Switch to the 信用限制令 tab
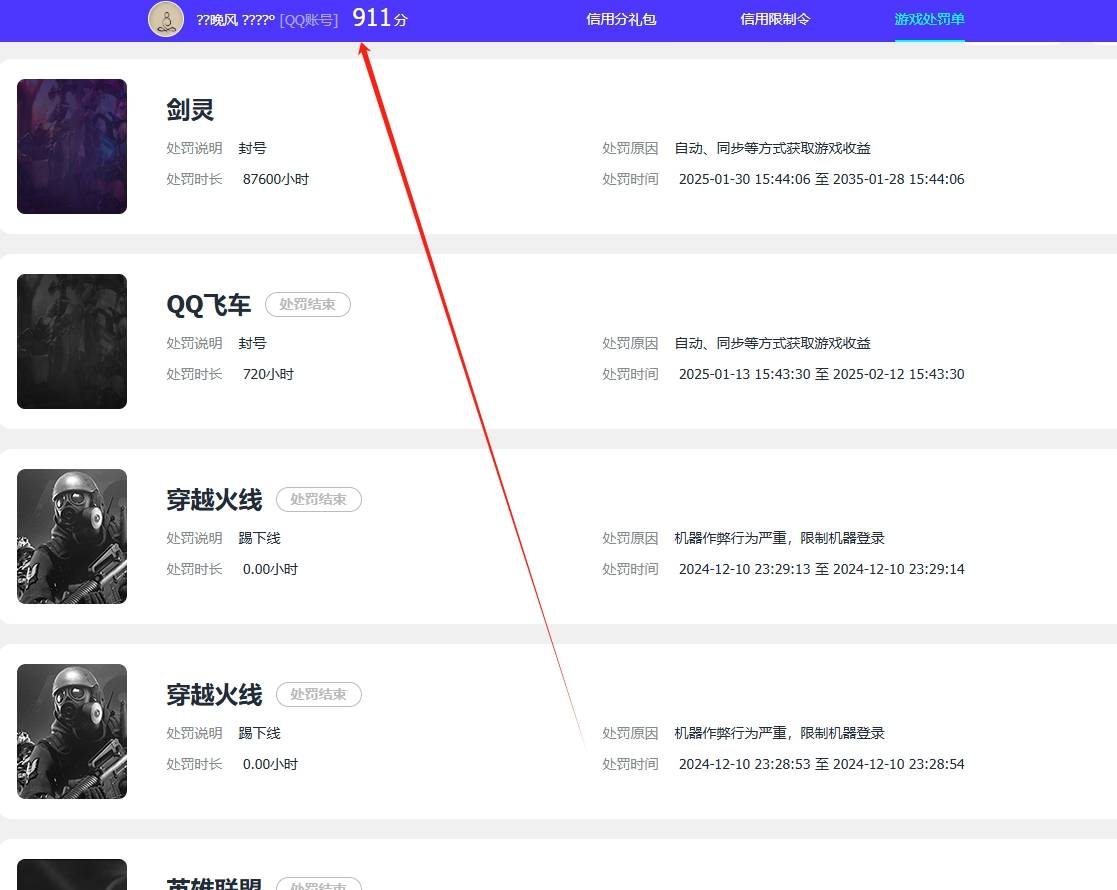 775,19
